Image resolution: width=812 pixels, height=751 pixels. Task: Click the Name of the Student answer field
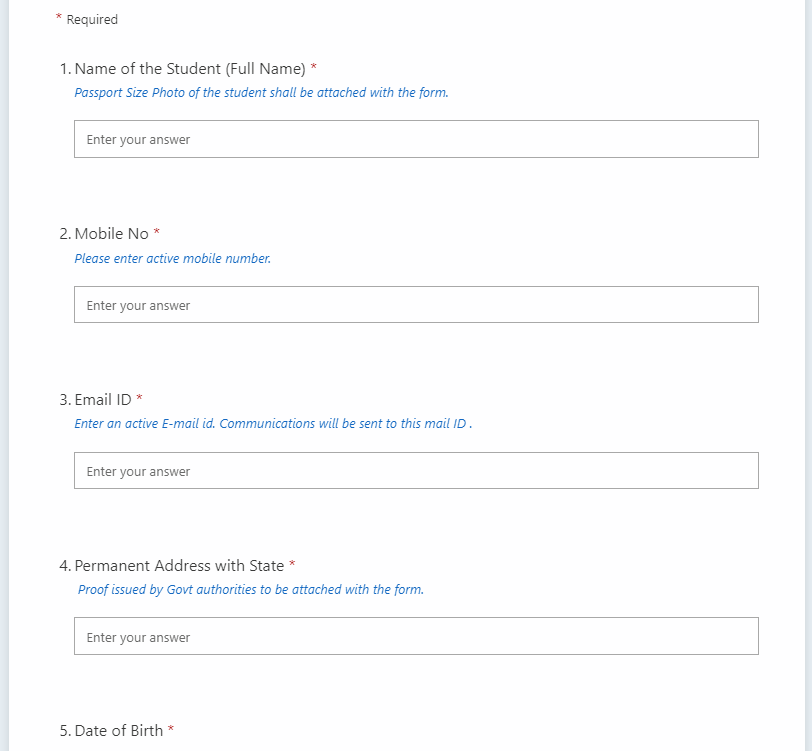[416, 139]
